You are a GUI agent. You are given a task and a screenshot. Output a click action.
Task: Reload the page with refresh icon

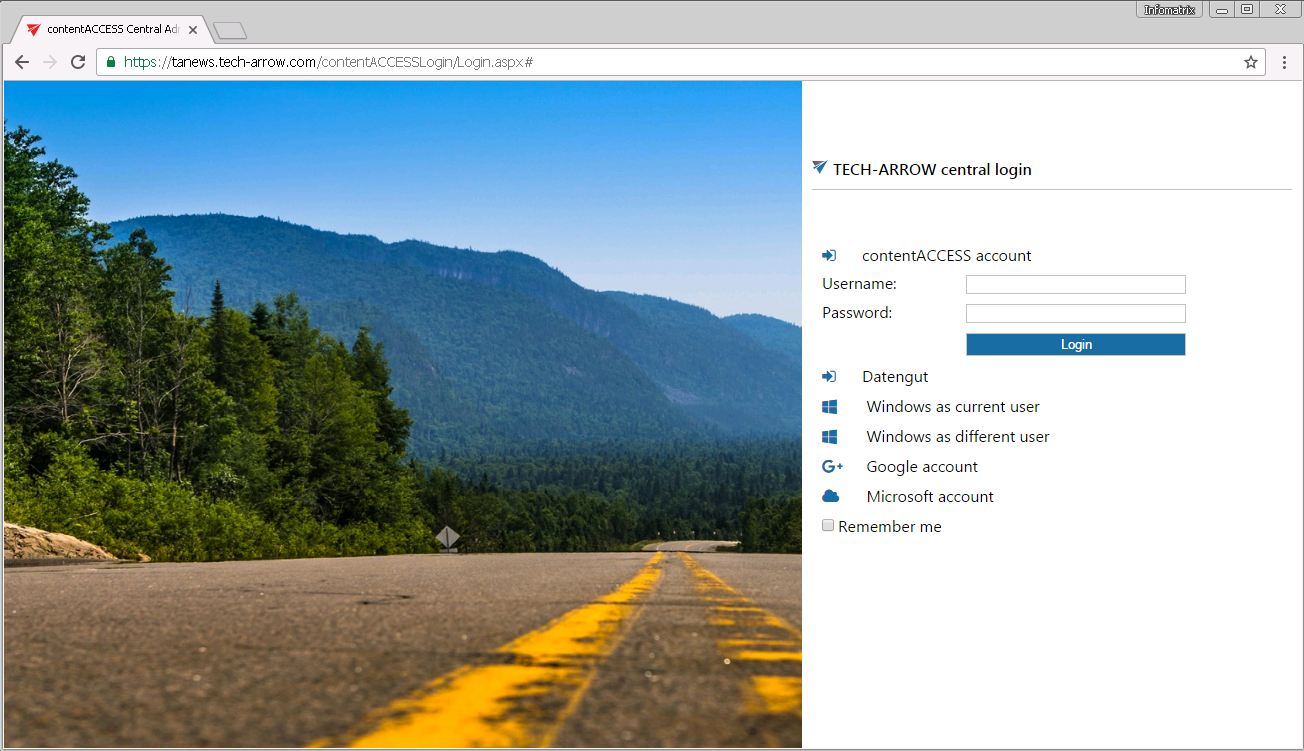78,62
